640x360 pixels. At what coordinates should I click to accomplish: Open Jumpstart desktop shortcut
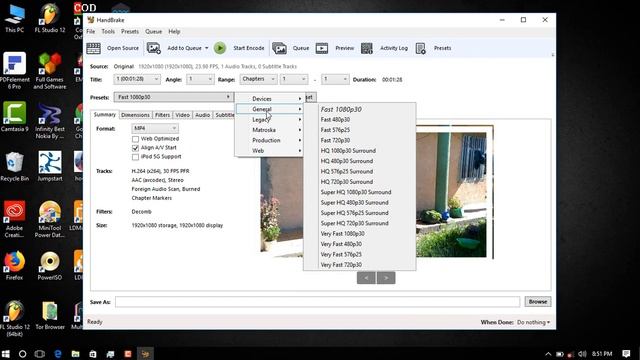pyautogui.click(x=50, y=167)
